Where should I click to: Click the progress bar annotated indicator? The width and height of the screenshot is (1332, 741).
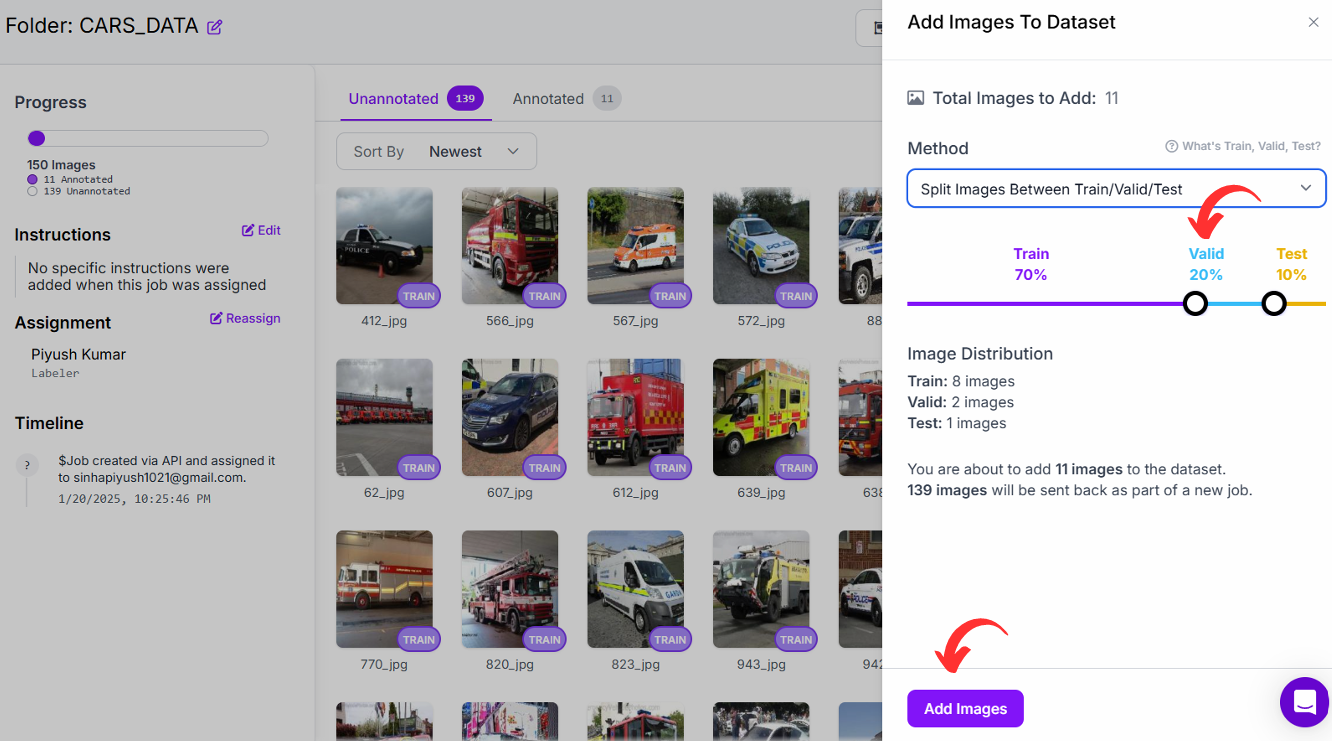coord(36,139)
